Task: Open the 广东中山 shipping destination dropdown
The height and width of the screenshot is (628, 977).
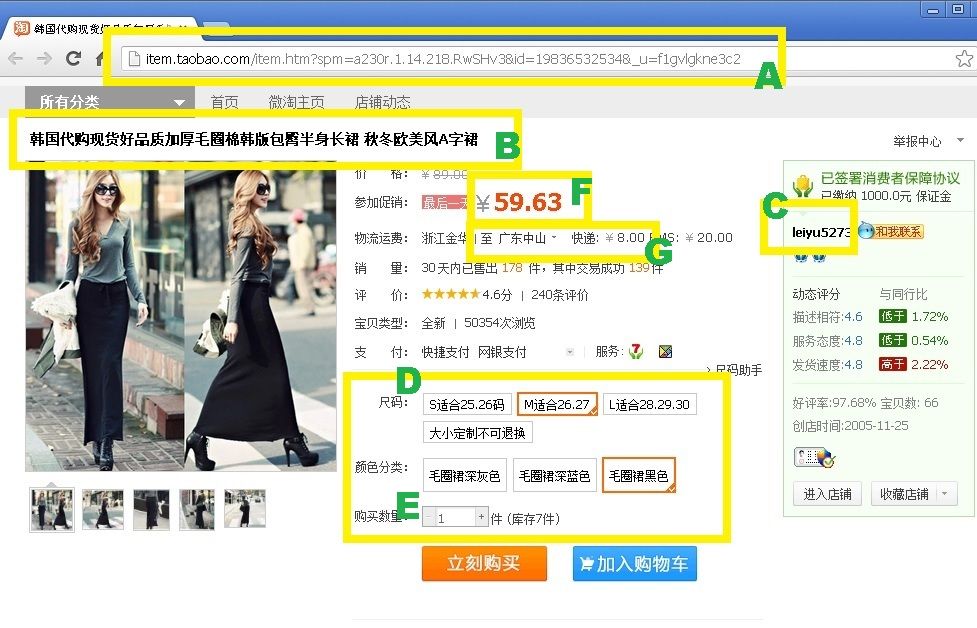Action: point(519,238)
